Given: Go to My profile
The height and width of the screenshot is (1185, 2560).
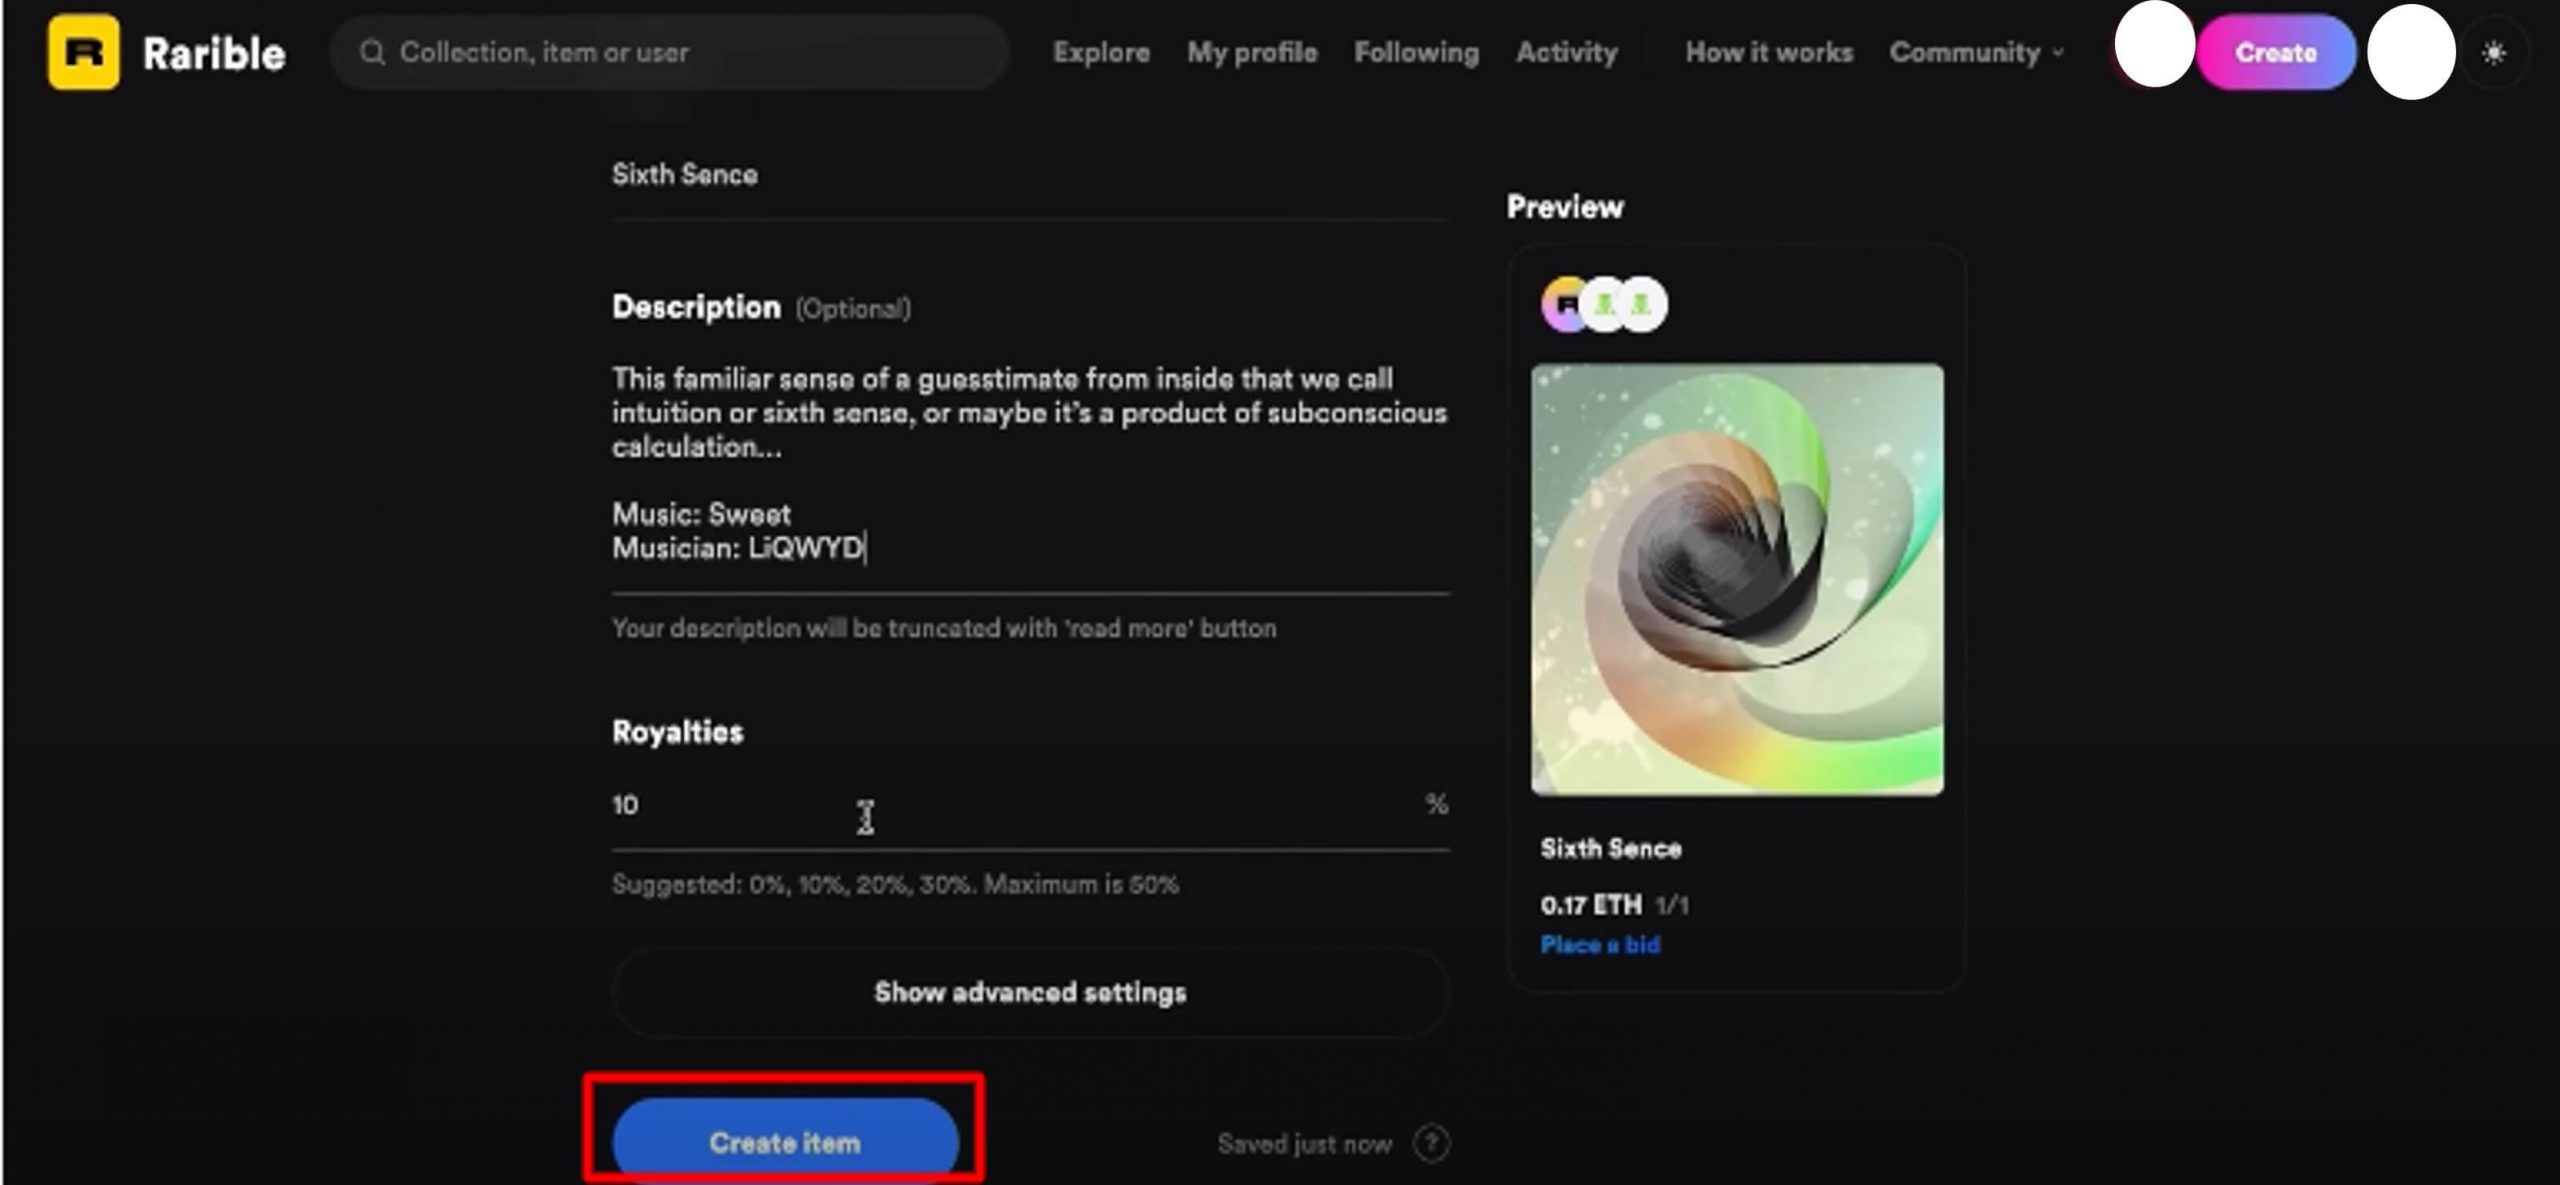Looking at the screenshot, I should pos(1251,53).
